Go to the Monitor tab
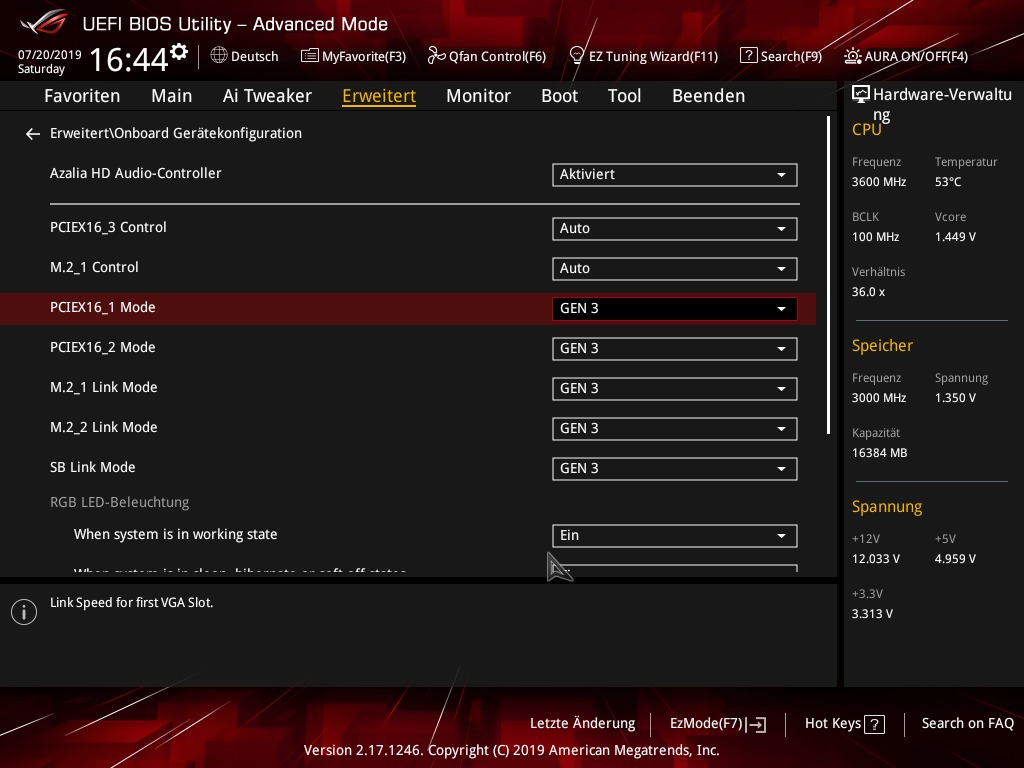Screen dimensions: 1024x768 pyautogui.click(x=478, y=96)
